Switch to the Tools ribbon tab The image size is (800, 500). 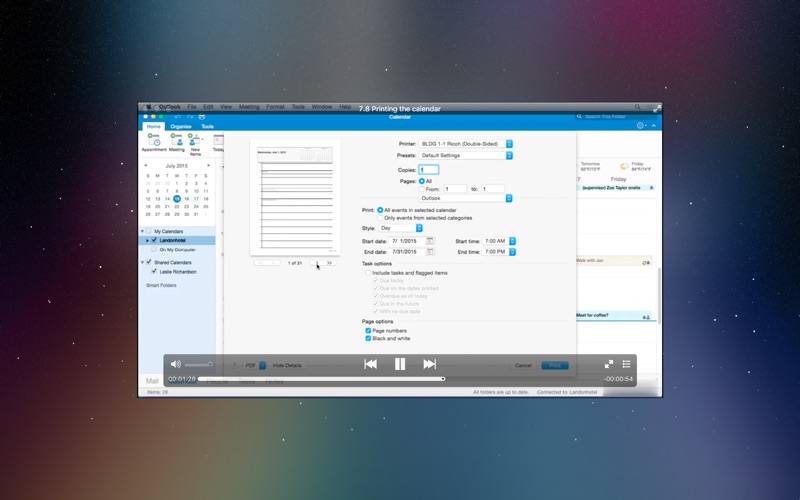coord(207,127)
